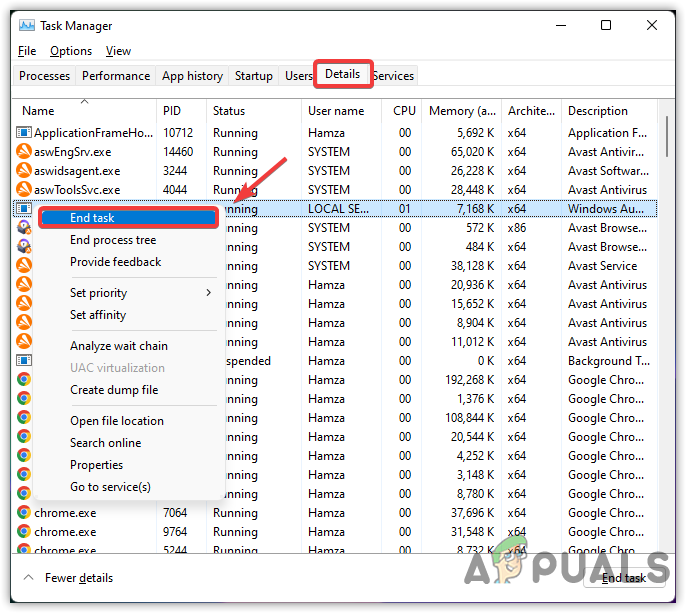This screenshot has width=686, height=613.
Task: Maximize the Task Manager window
Action: [606, 25]
